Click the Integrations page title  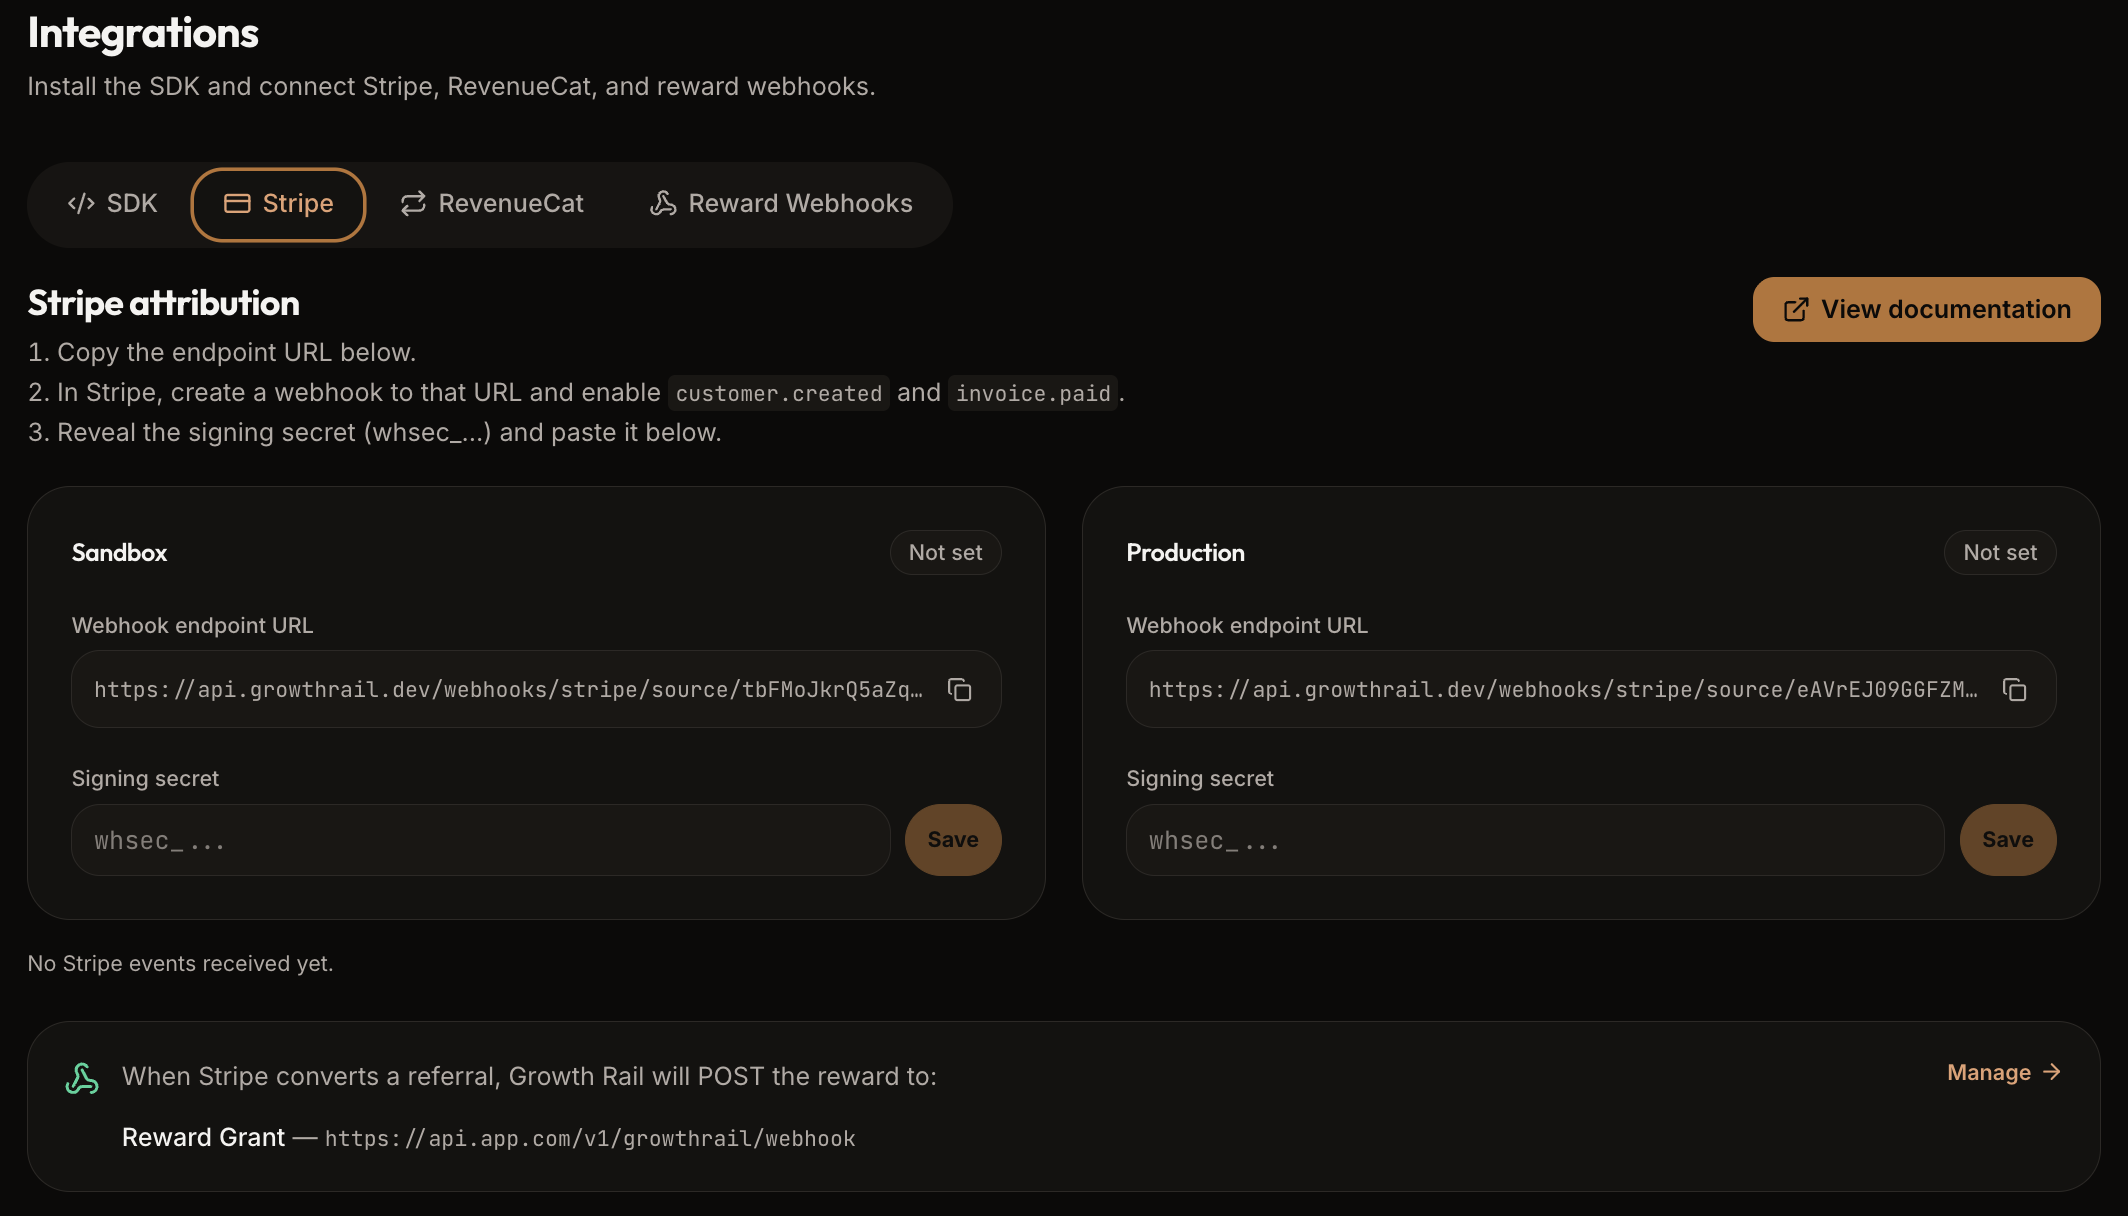pos(143,33)
